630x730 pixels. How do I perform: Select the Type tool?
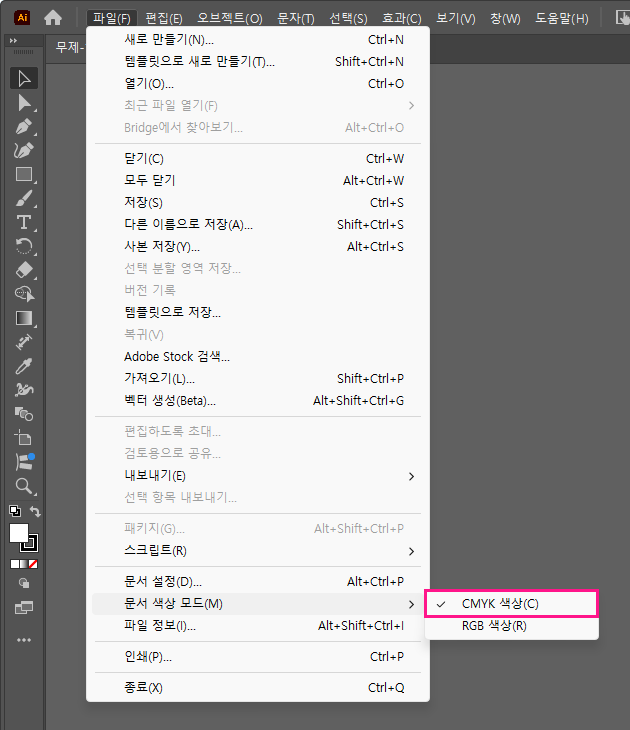(x=24, y=222)
